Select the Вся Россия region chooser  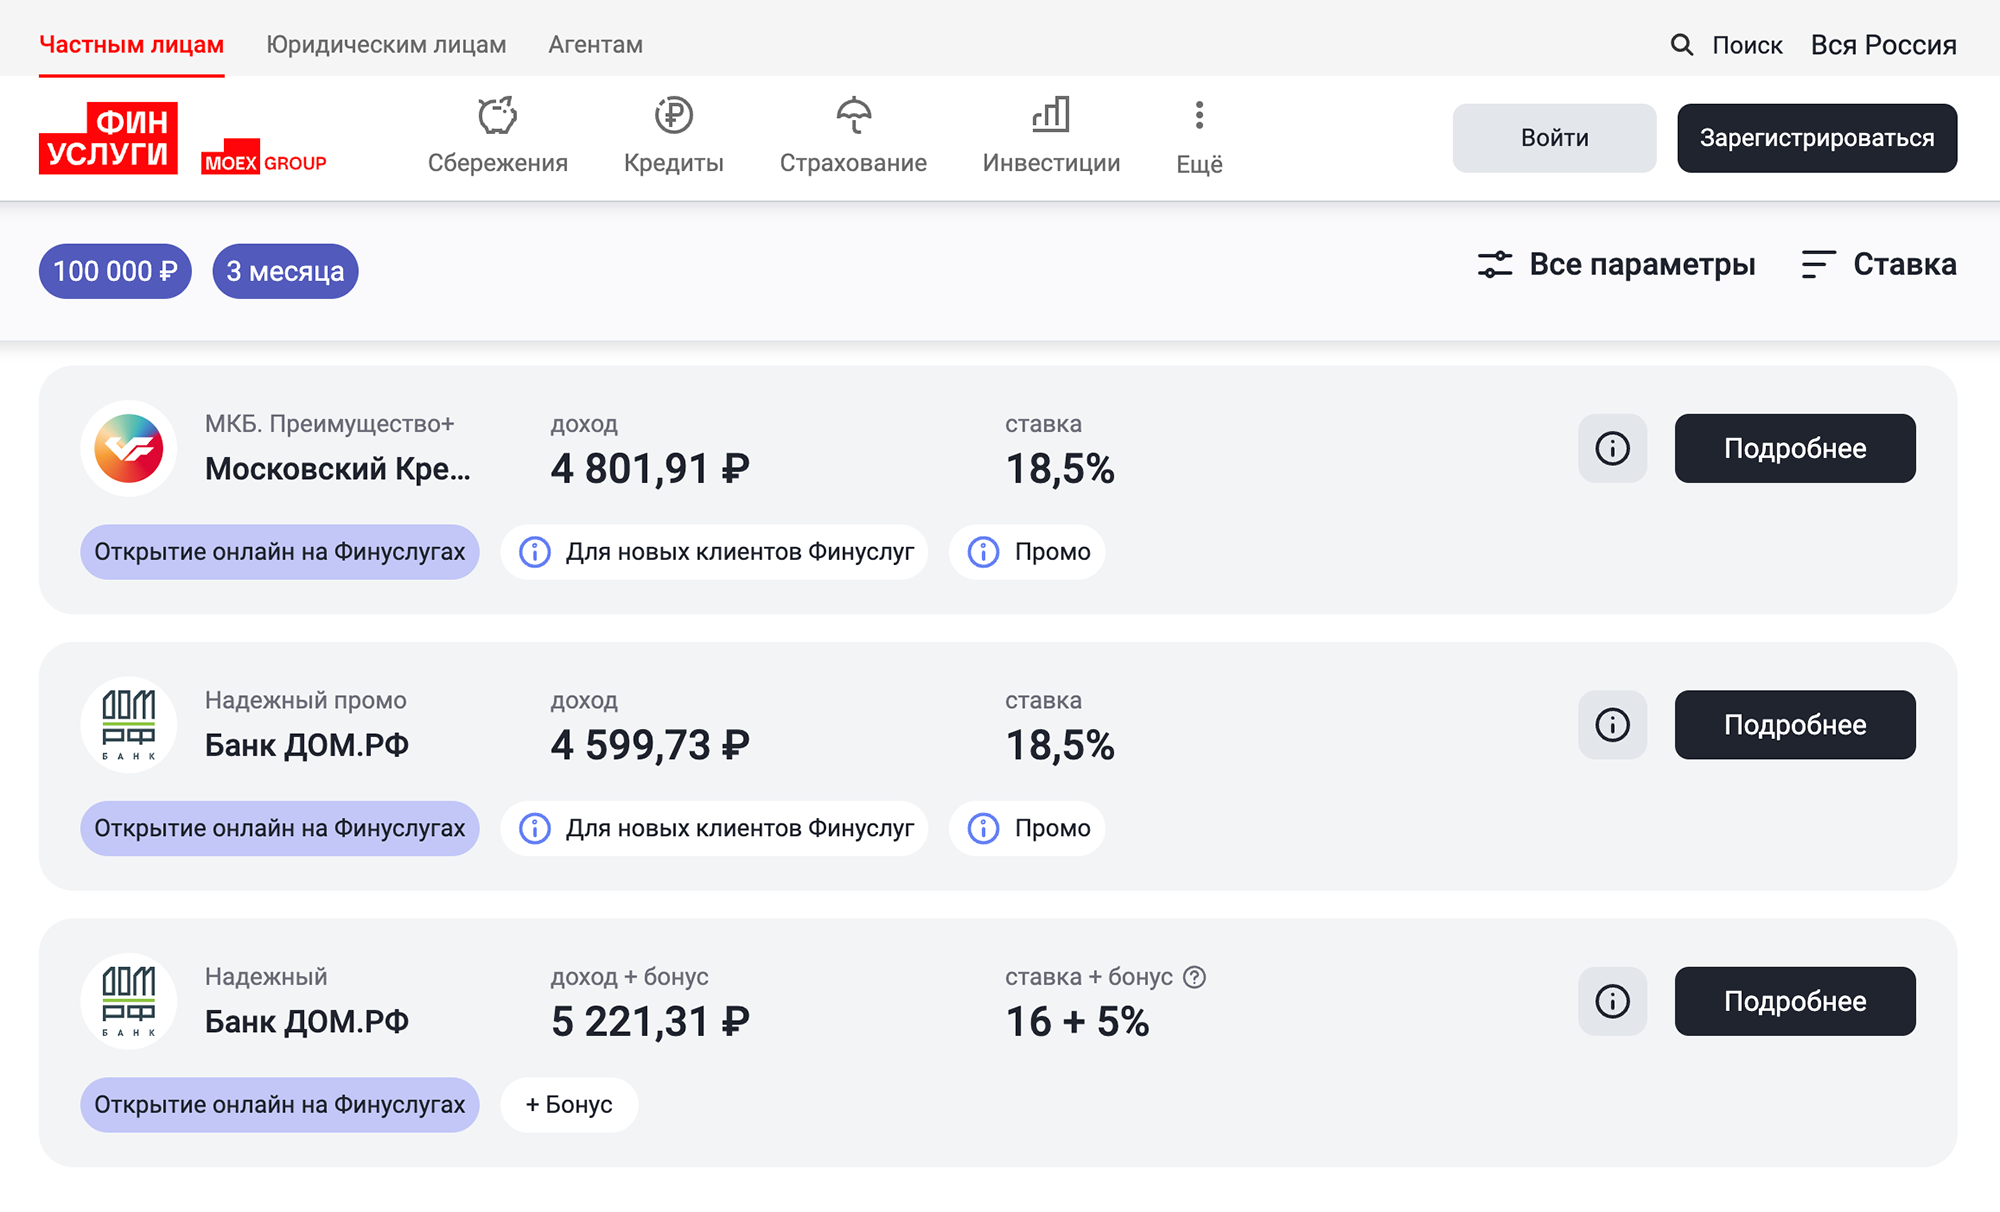point(1883,45)
